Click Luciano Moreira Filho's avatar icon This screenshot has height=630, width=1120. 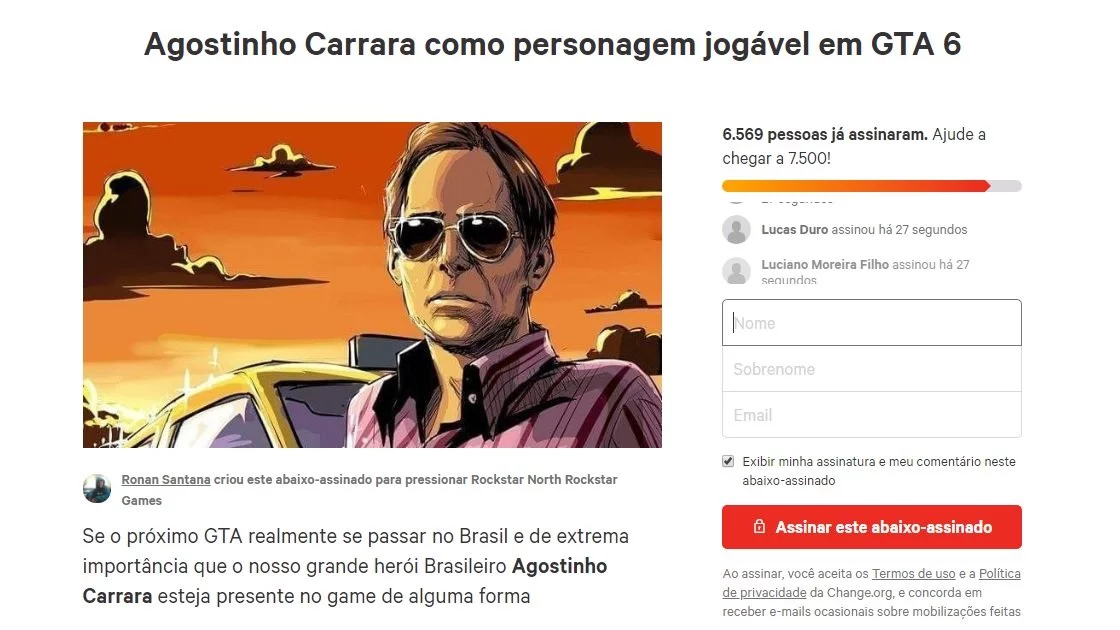pos(736,270)
